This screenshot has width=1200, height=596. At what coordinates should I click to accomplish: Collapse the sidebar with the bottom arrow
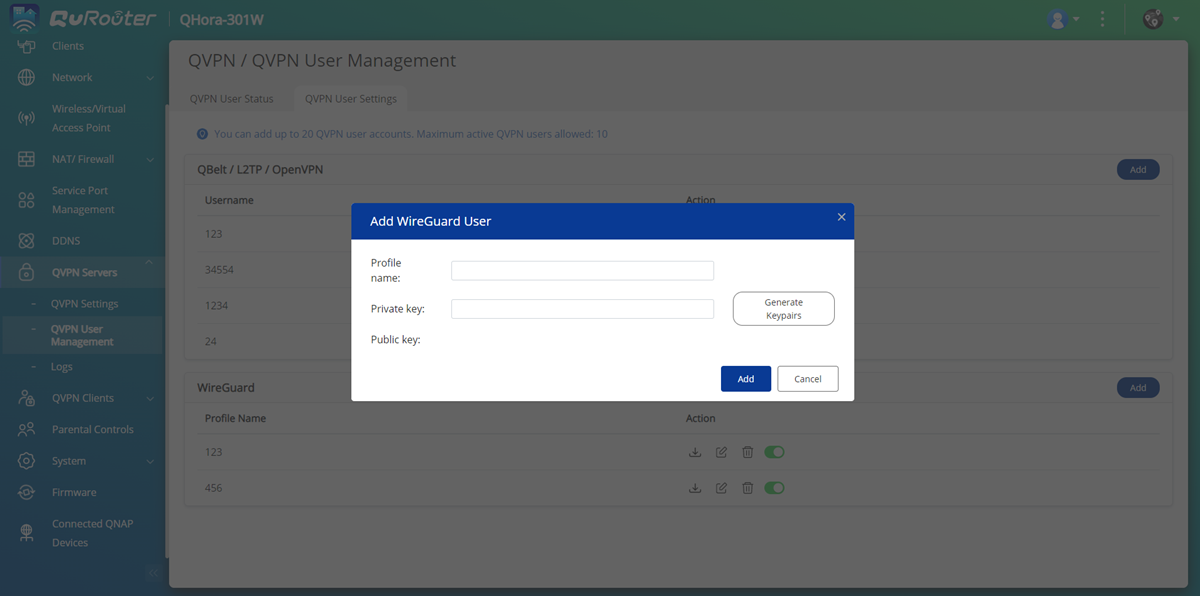tap(153, 574)
